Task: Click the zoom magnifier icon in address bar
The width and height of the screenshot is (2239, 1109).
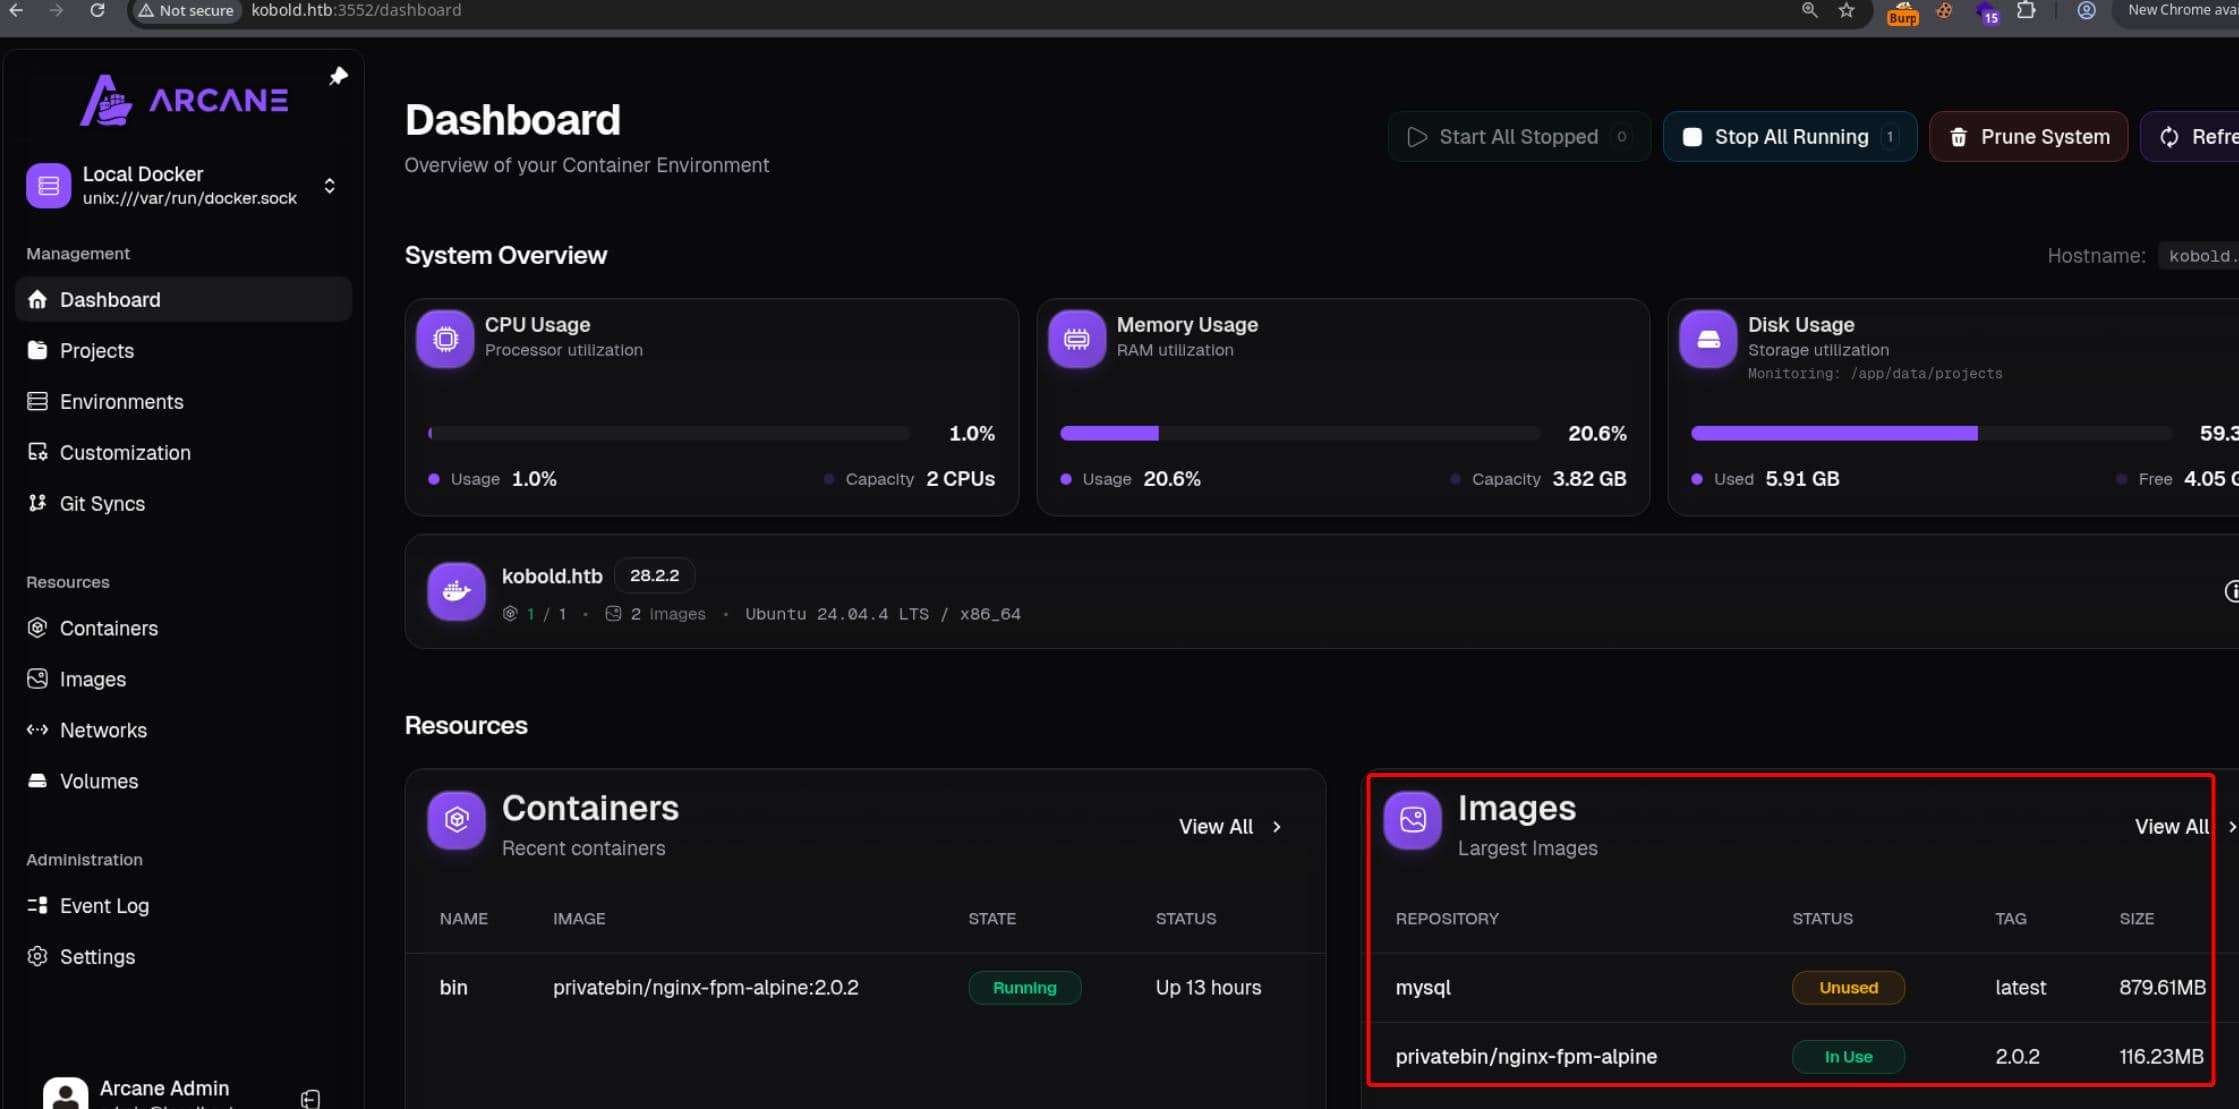Action: (1809, 10)
